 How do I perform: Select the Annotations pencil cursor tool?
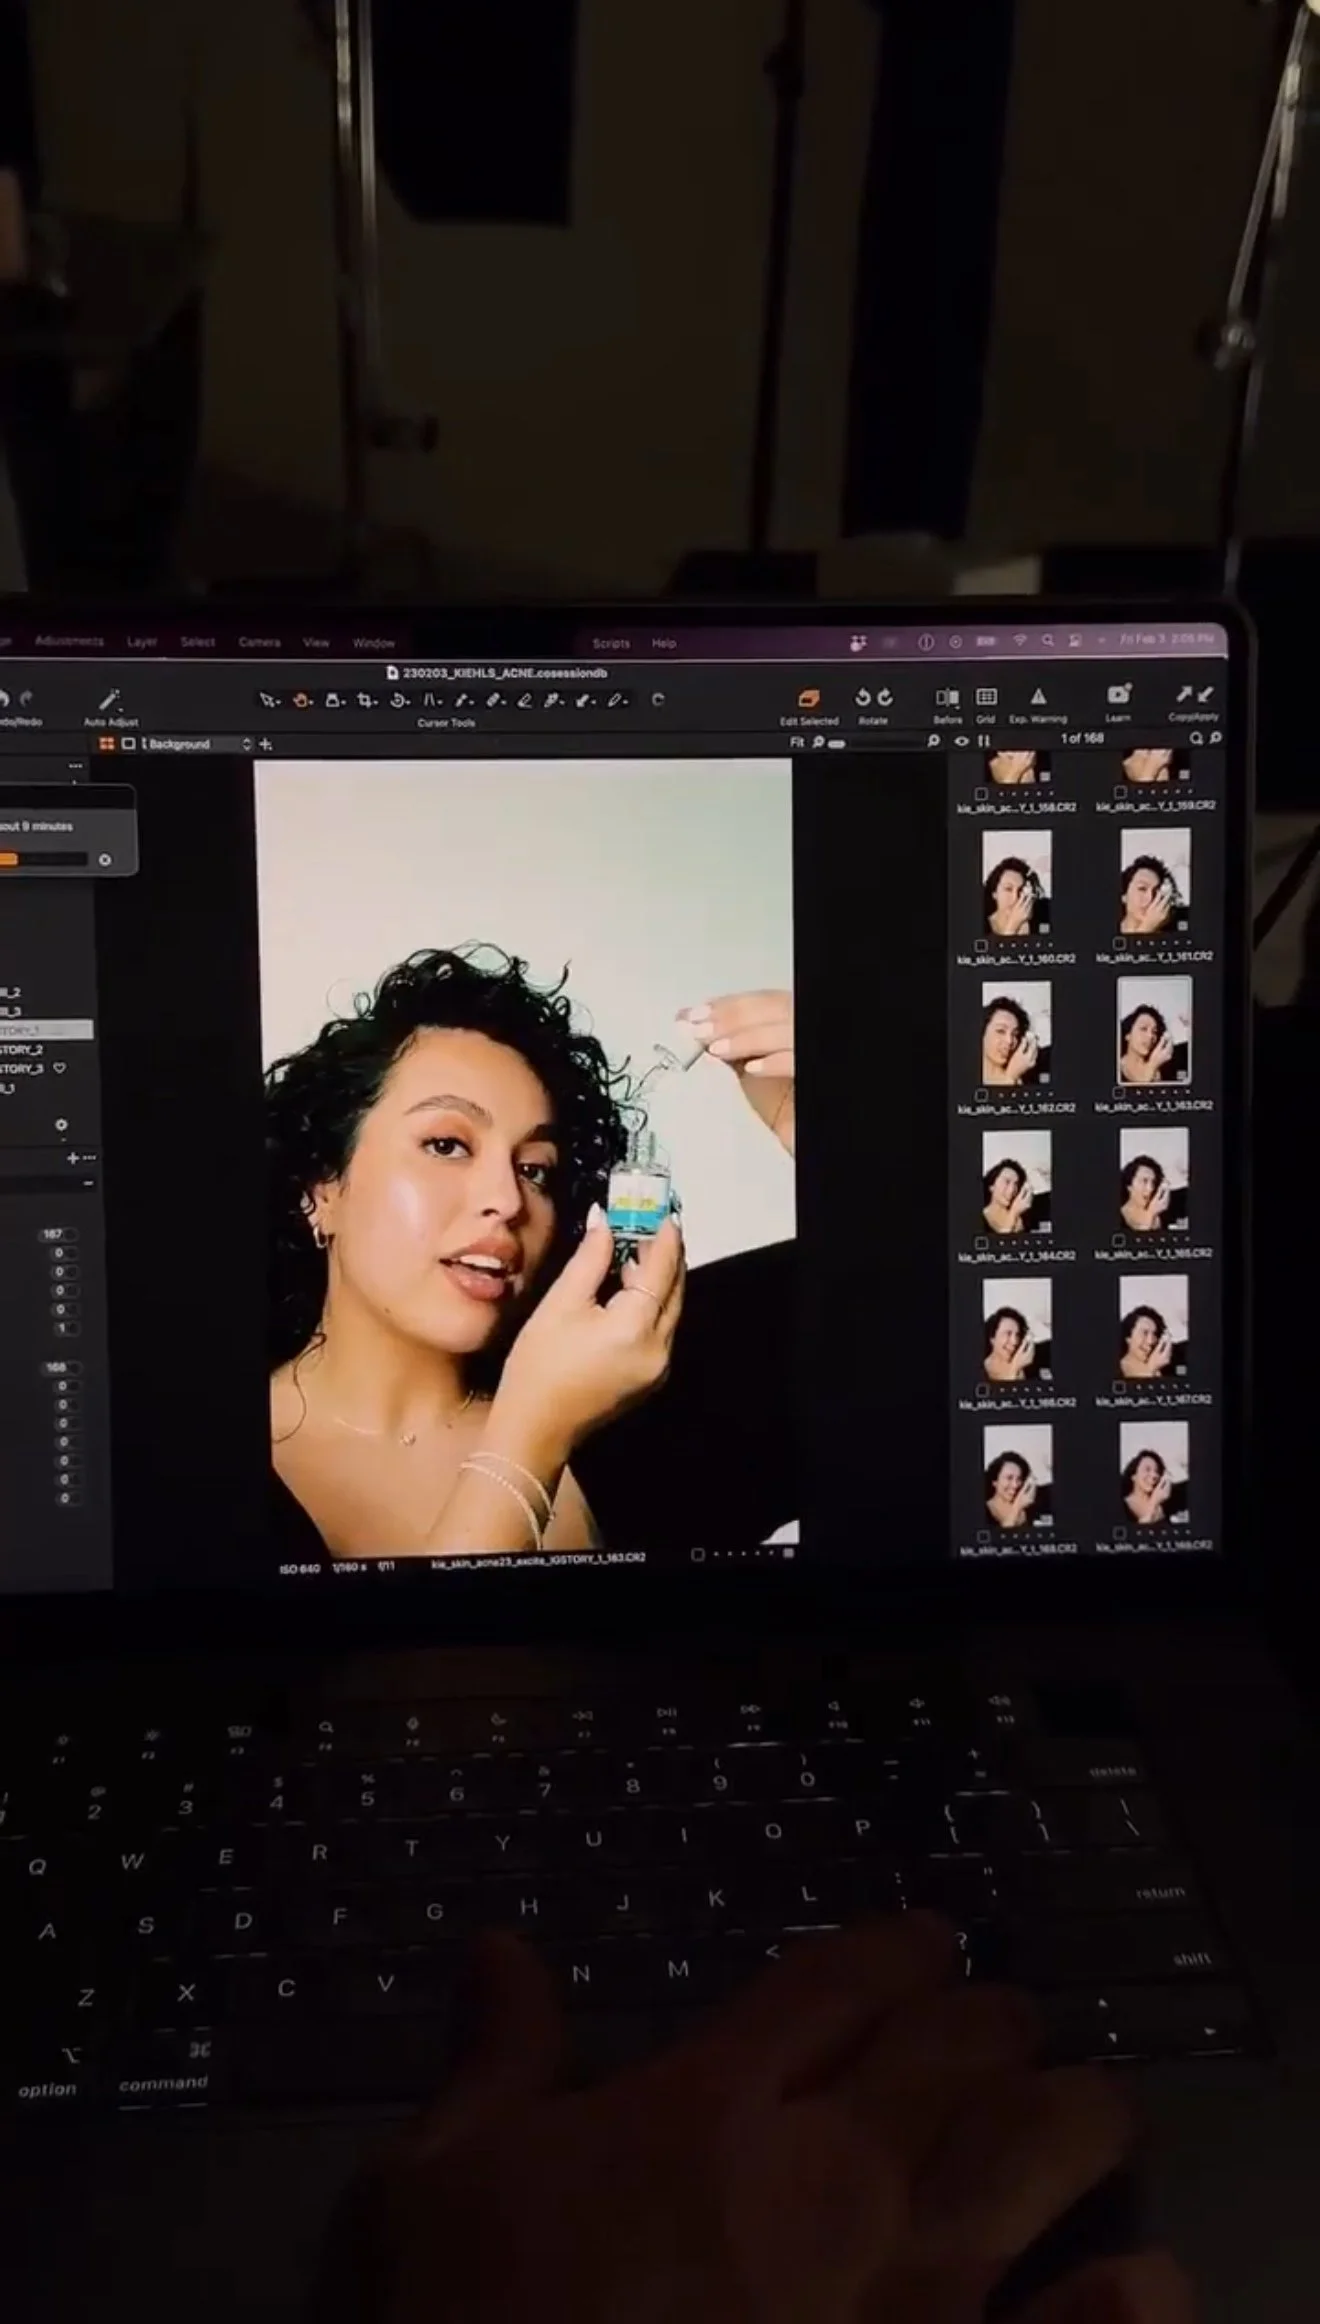coord(618,700)
